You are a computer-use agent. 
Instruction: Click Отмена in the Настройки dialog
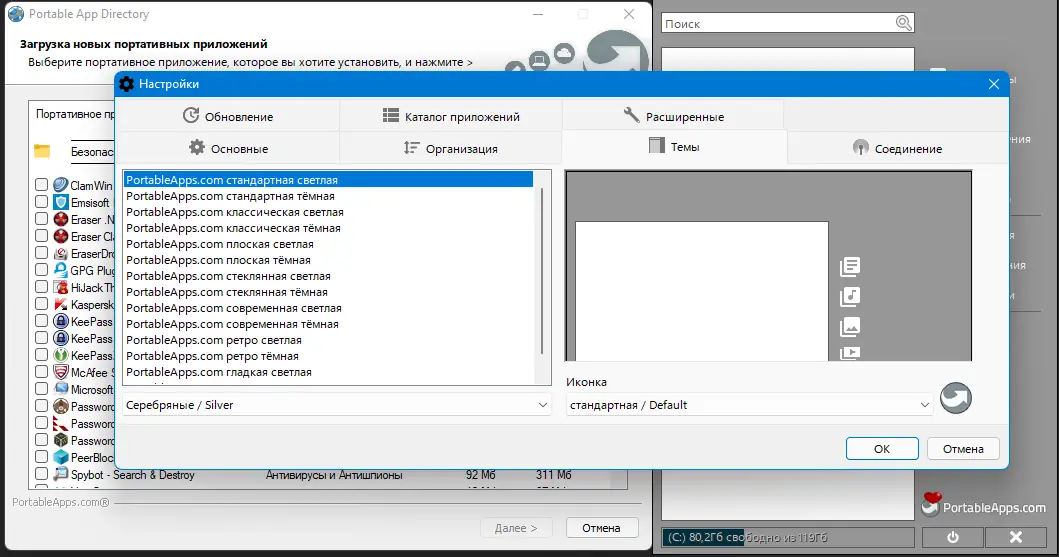[963, 448]
